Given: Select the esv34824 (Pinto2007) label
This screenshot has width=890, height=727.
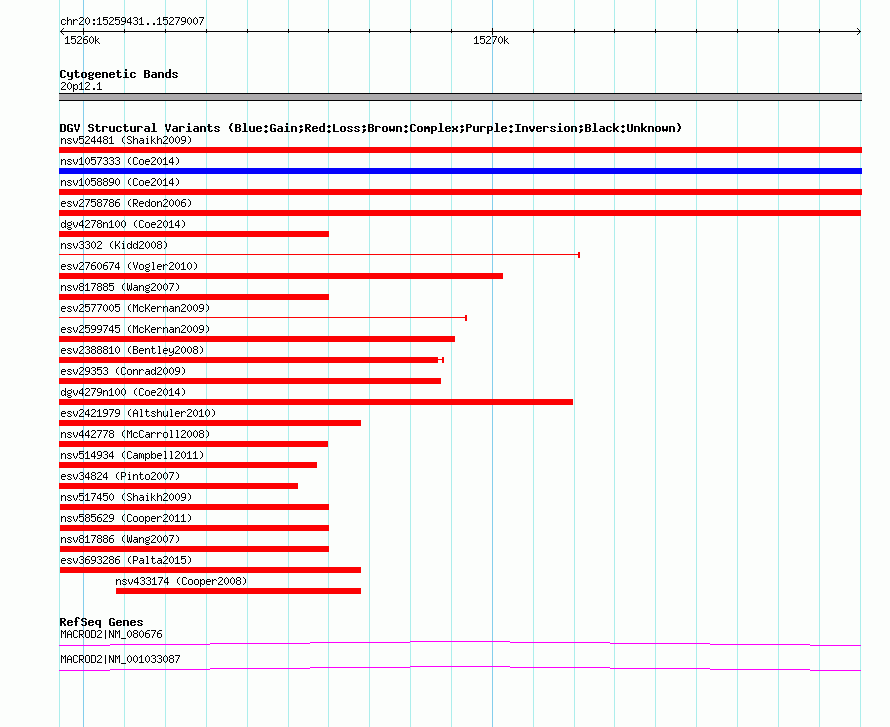Looking at the screenshot, I should pos(120,476).
